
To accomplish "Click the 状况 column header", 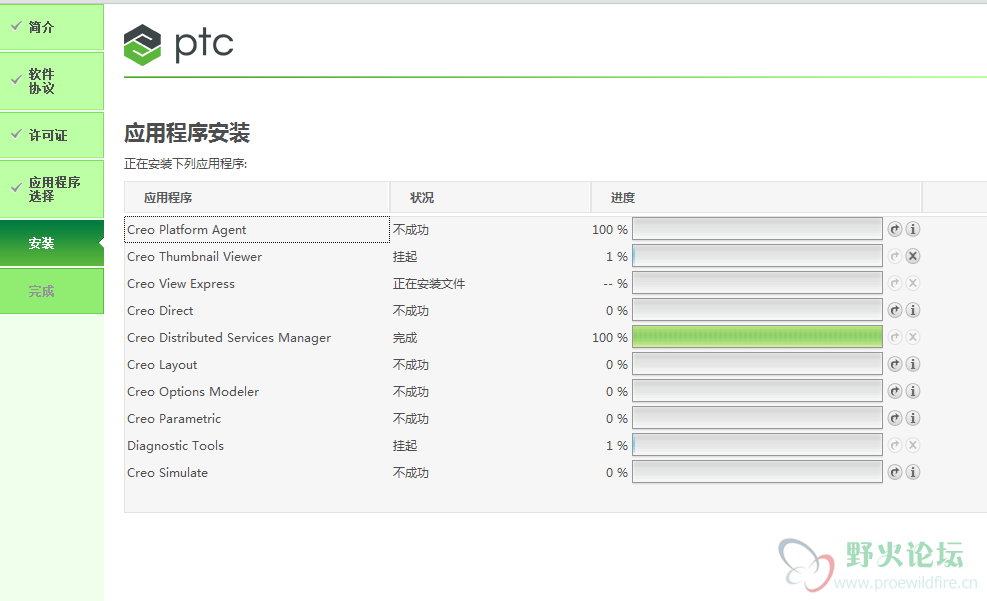I will point(491,198).
